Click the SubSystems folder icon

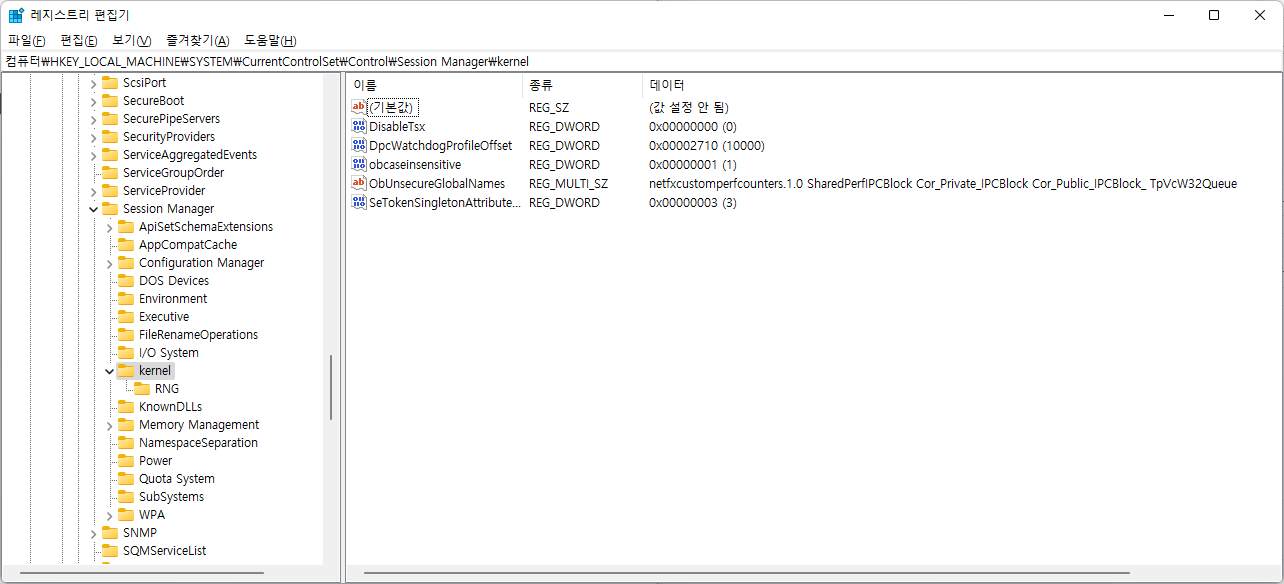(x=125, y=497)
